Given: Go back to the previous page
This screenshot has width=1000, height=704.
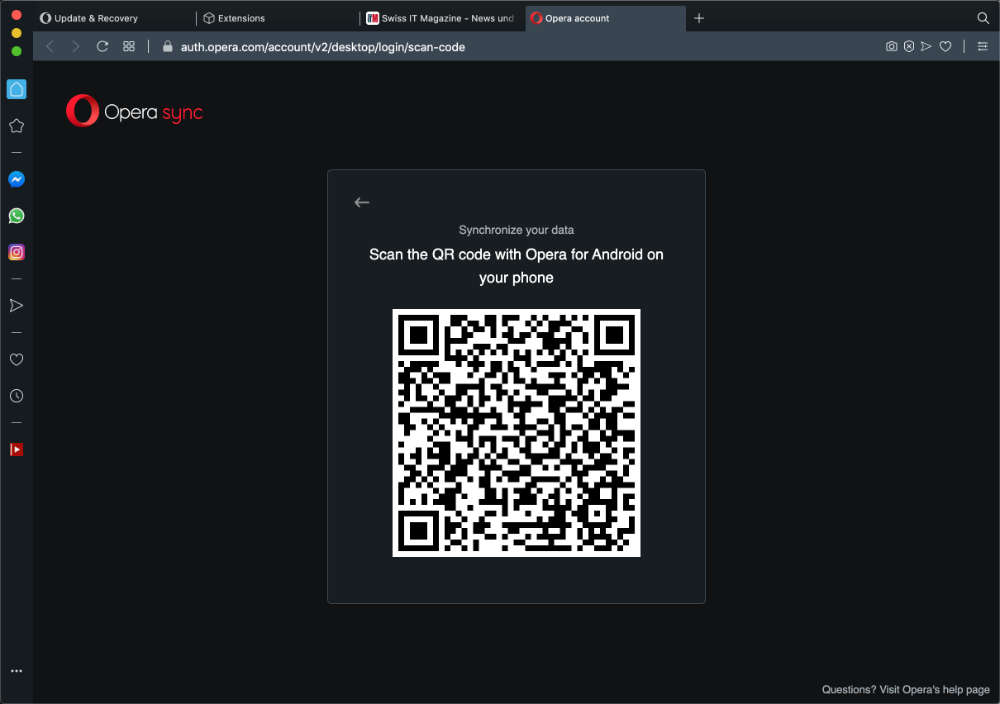Looking at the screenshot, I should [50, 47].
